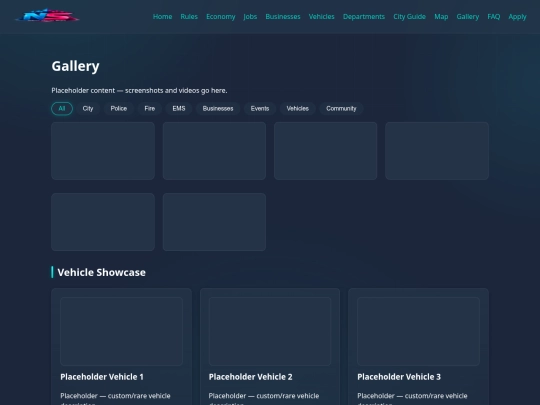Filter gallery by Police

[119, 108]
